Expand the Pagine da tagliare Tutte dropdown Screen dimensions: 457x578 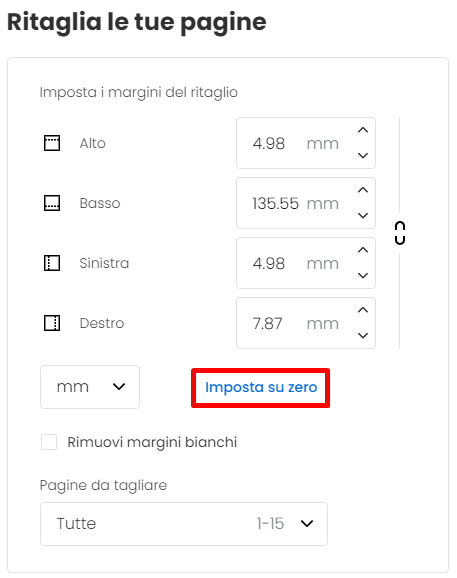click(x=184, y=524)
